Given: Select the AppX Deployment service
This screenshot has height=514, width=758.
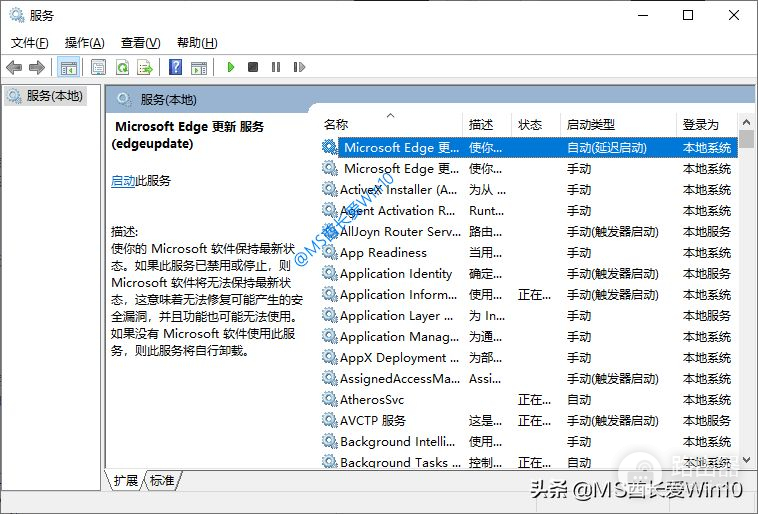Looking at the screenshot, I should [529, 358].
